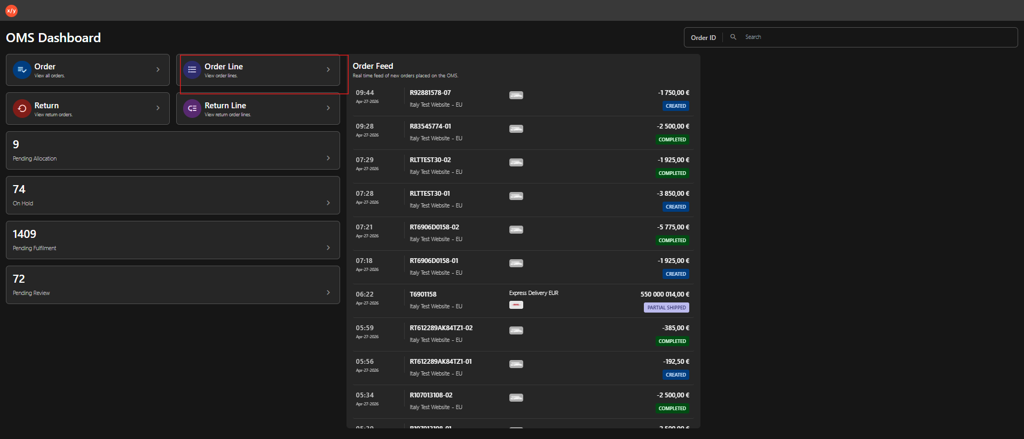Open the 74 On Hold tile
The height and width of the screenshot is (439, 1024).
173,195
